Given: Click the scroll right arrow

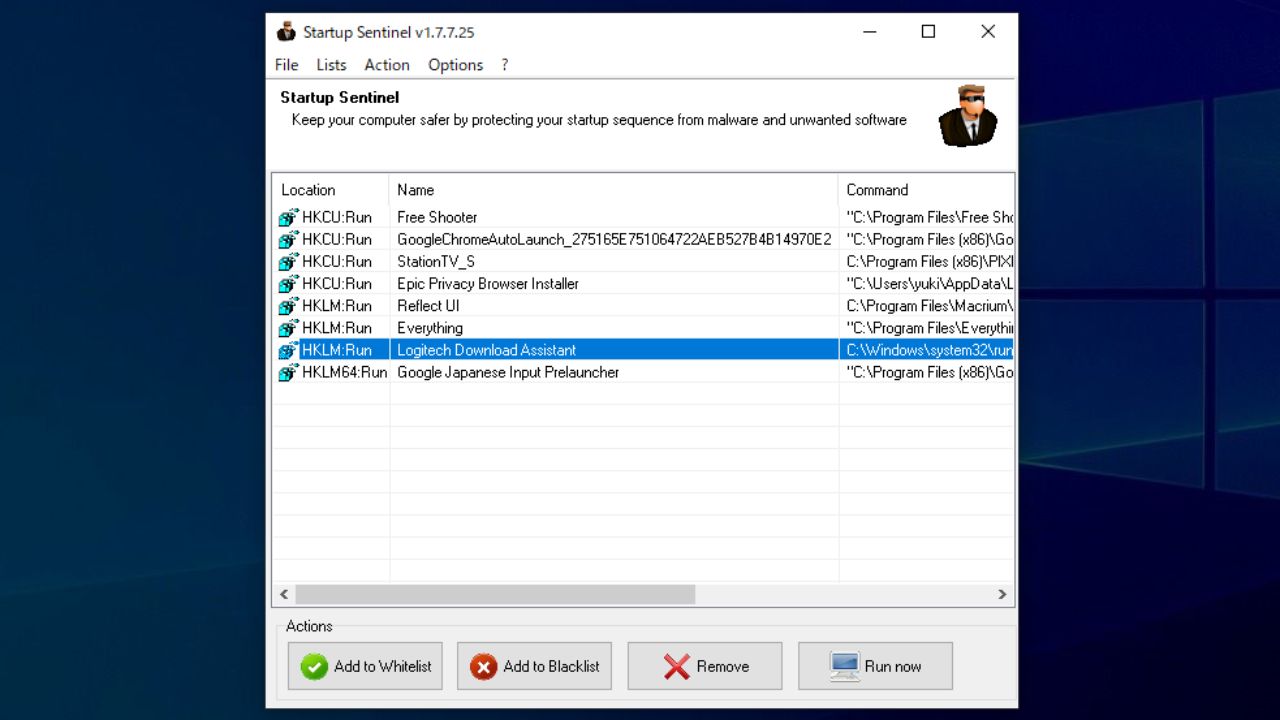Looking at the screenshot, I should coord(1002,594).
